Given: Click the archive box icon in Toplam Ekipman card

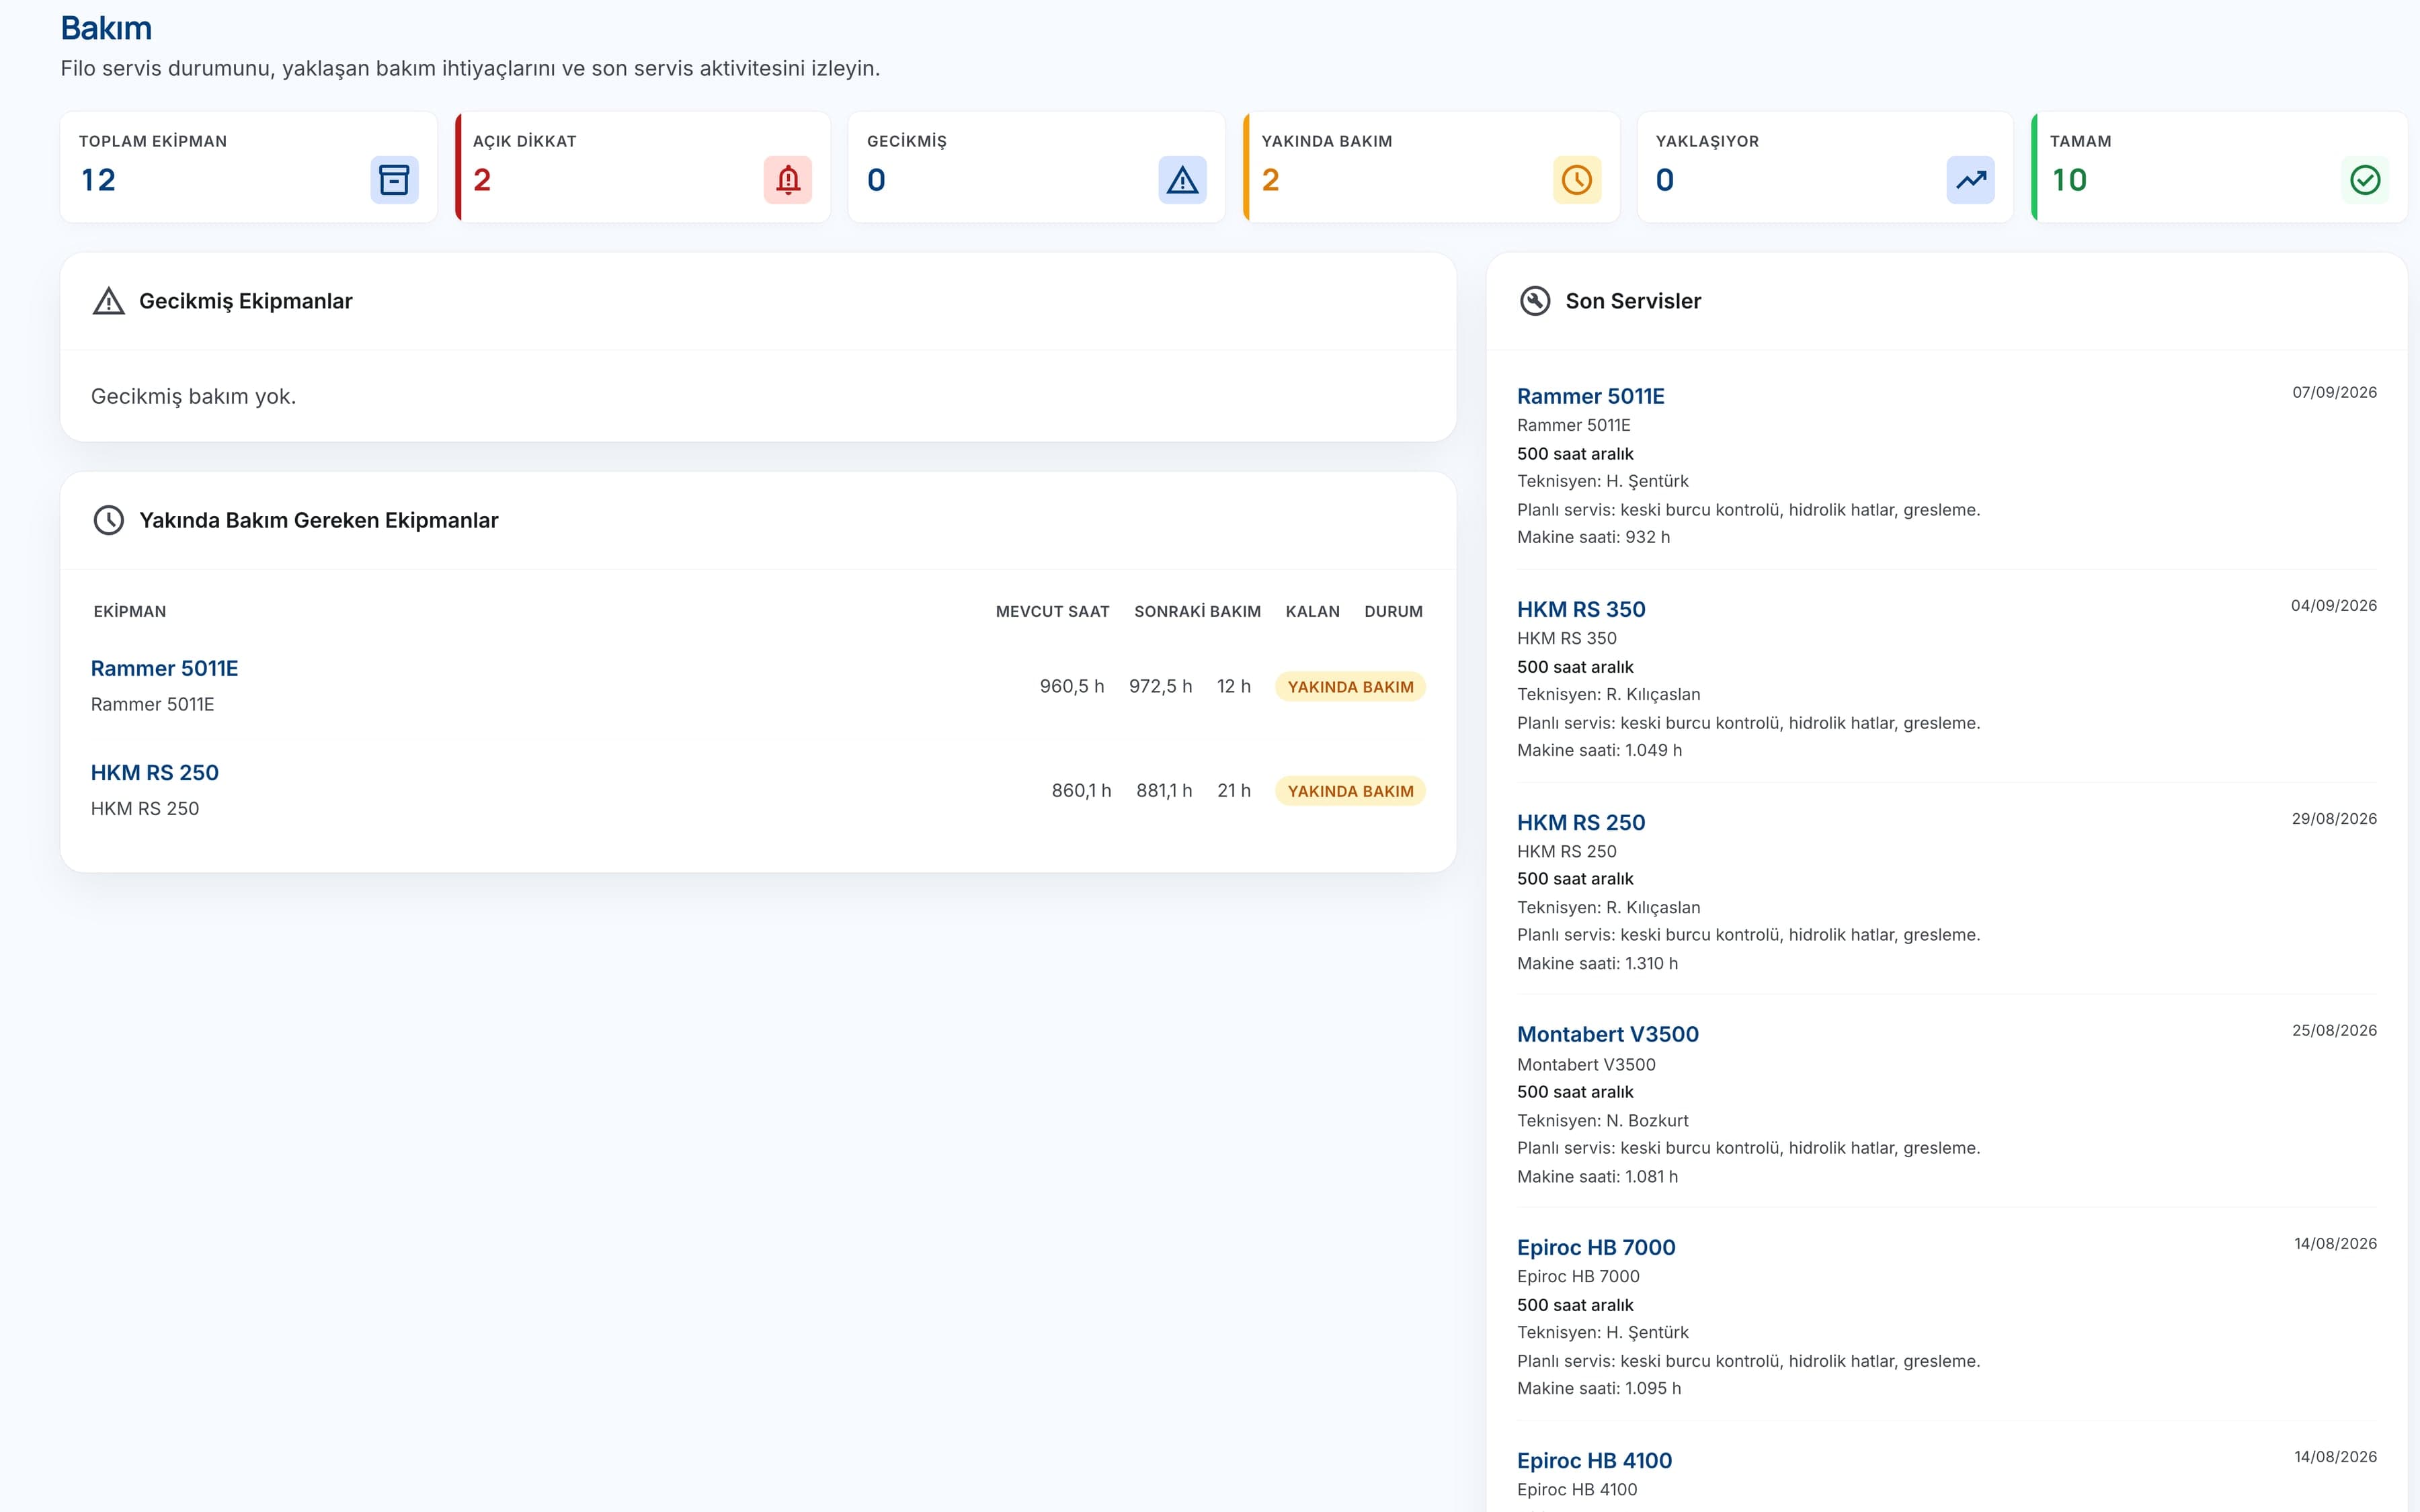Looking at the screenshot, I should coord(394,180).
